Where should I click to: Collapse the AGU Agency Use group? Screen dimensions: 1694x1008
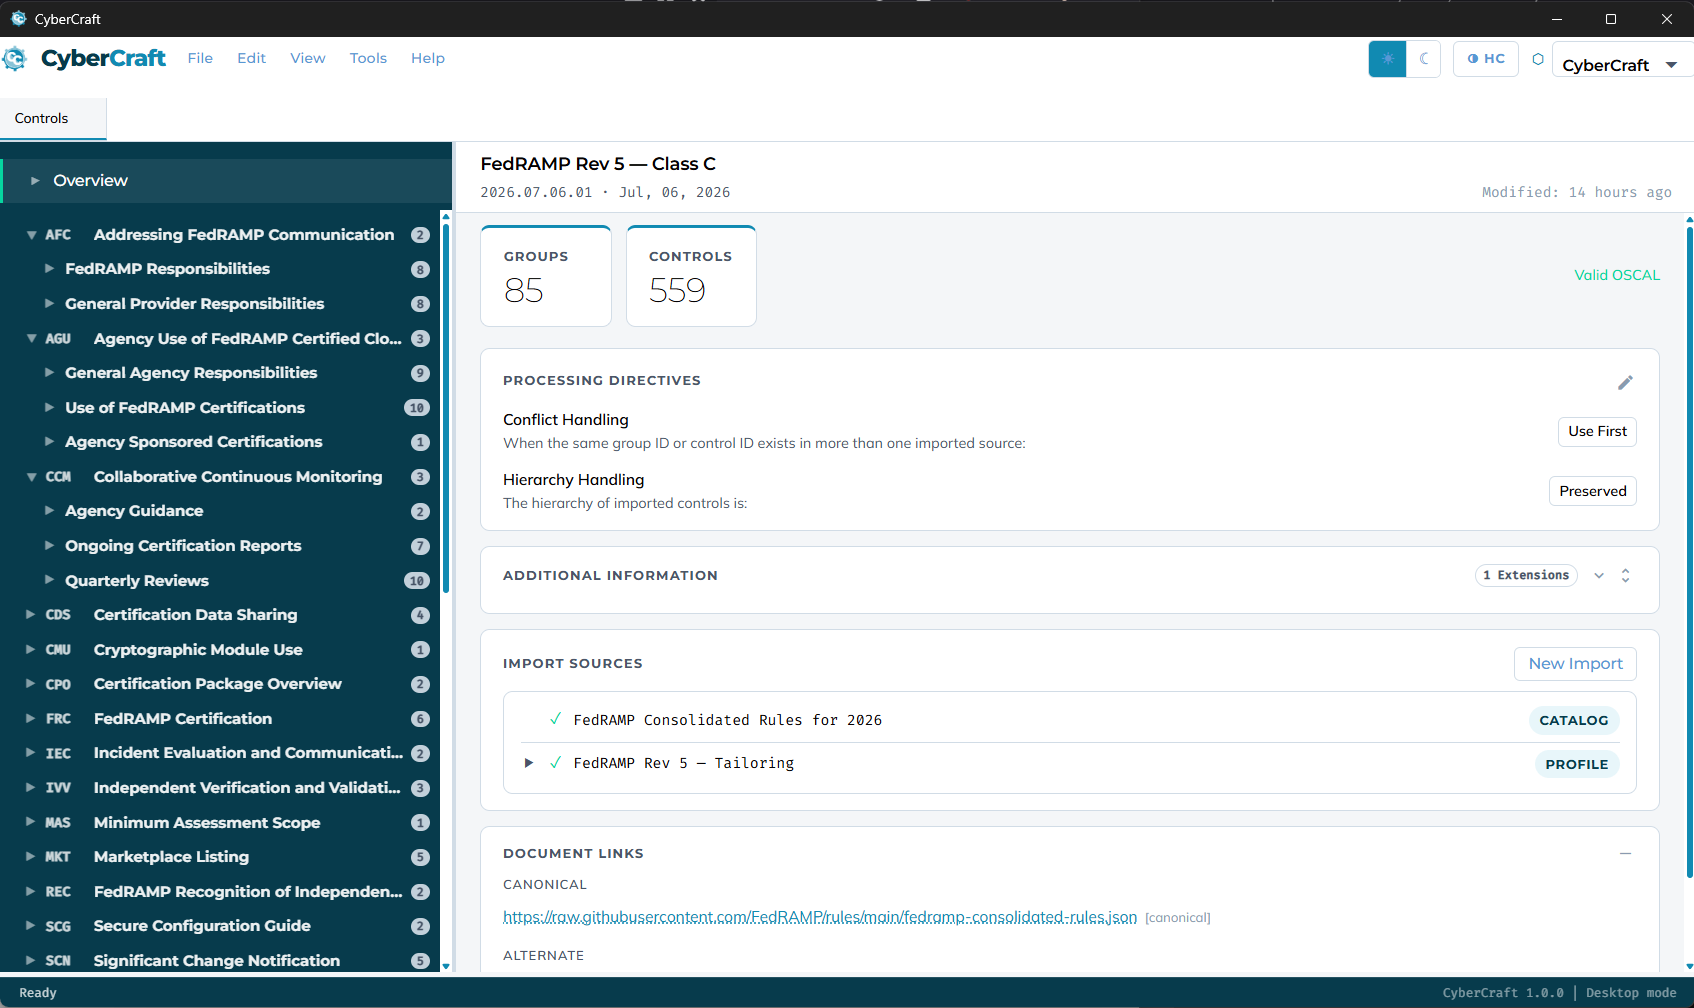coord(32,339)
